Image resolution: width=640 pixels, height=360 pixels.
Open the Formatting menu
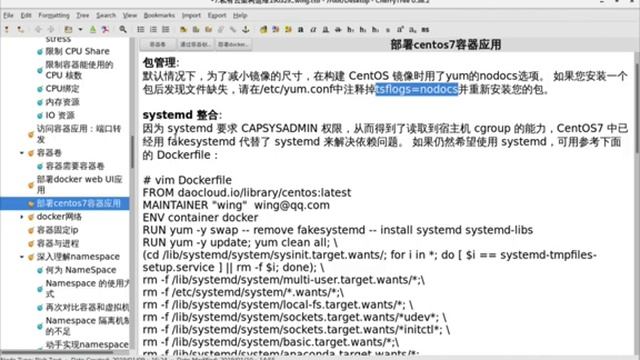pos(54,16)
